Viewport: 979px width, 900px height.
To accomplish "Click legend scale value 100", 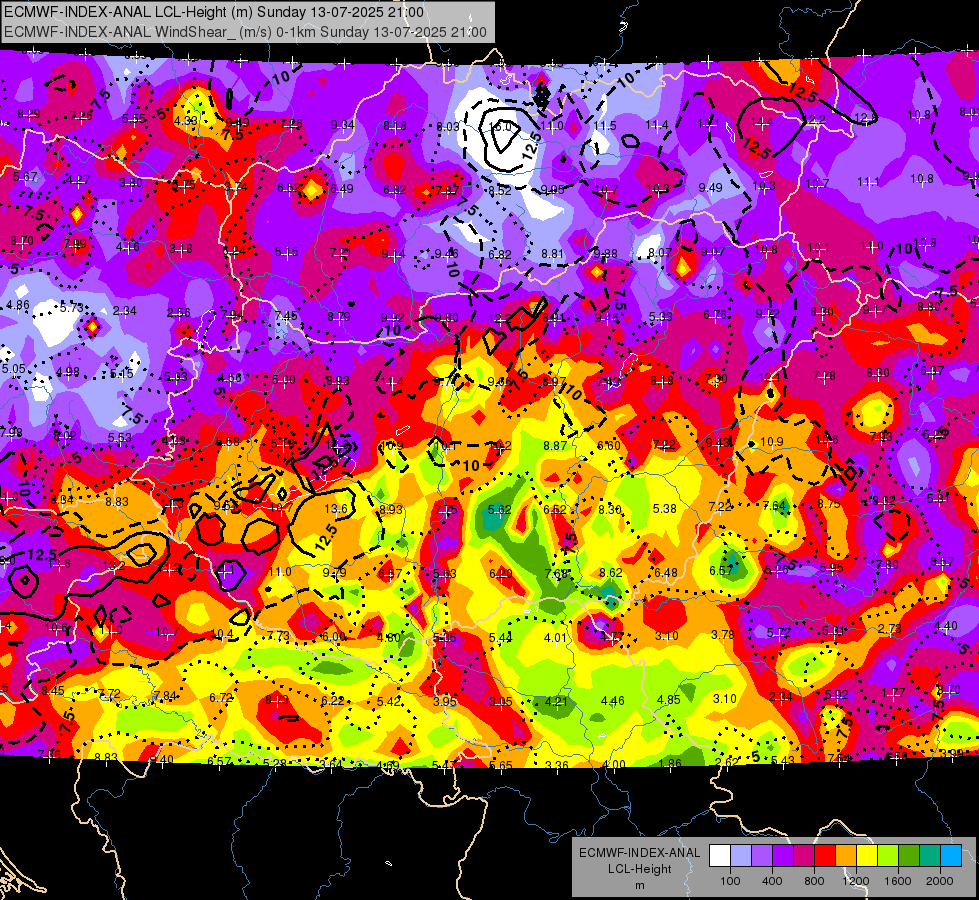I will point(730,881).
